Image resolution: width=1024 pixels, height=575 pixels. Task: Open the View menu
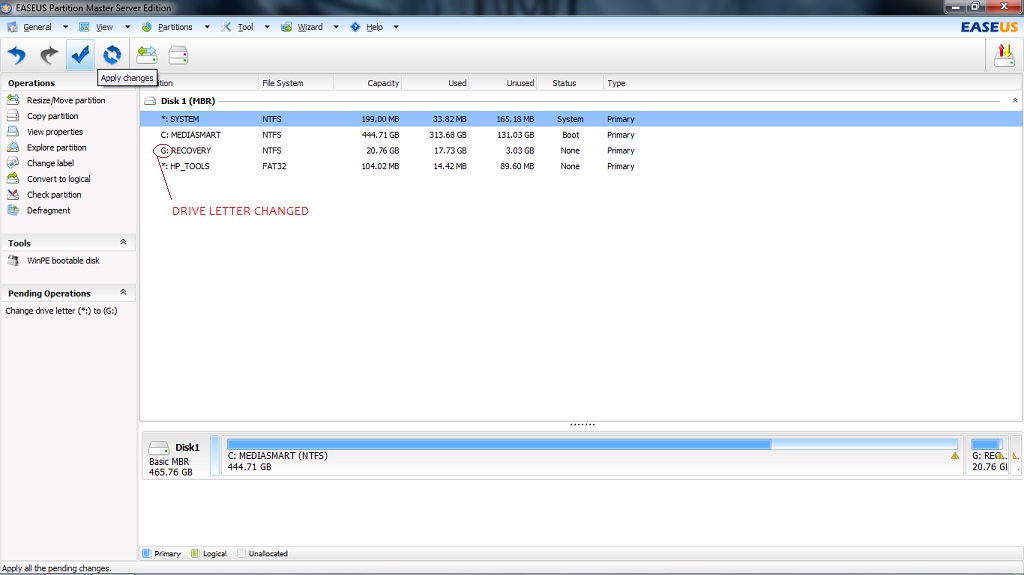tap(104, 27)
